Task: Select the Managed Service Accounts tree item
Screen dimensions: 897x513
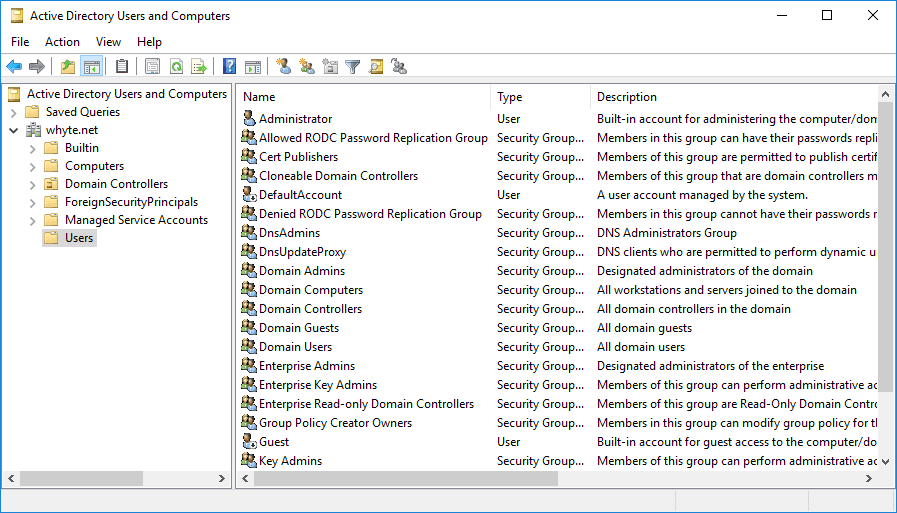Action: 136,220
